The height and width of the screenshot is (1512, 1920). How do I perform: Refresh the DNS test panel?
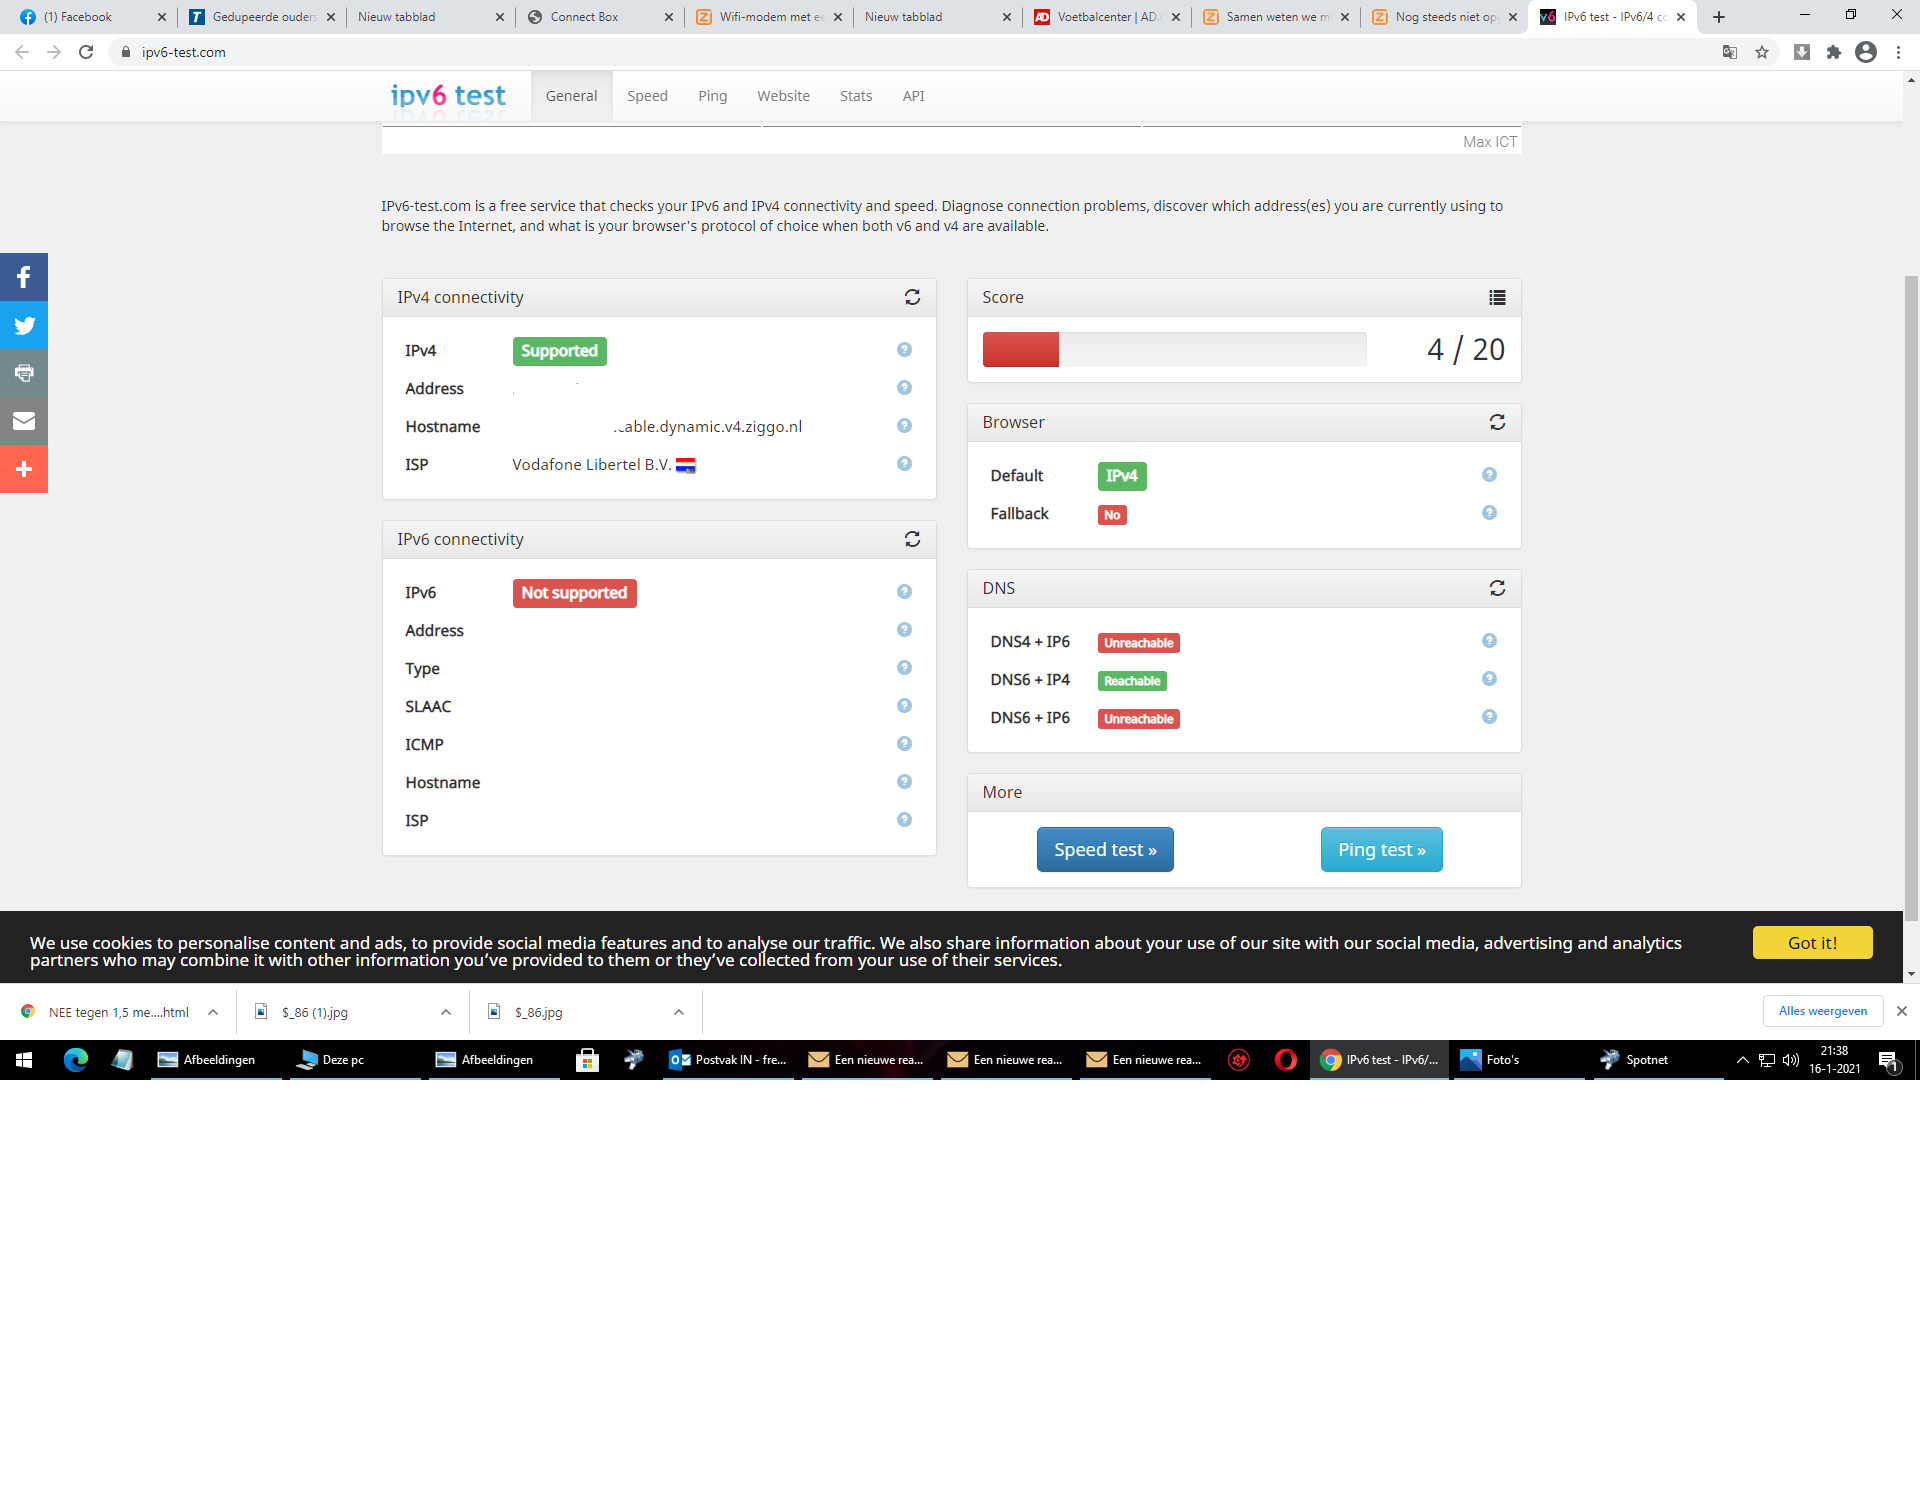(x=1497, y=588)
